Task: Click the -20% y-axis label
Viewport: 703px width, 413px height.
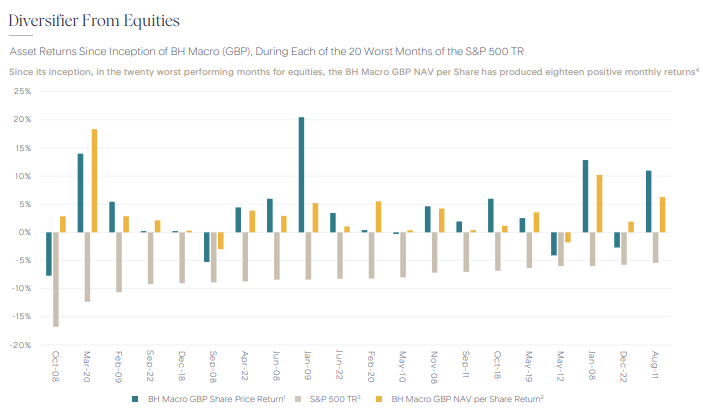Action: pyautogui.click(x=18, y=345)
